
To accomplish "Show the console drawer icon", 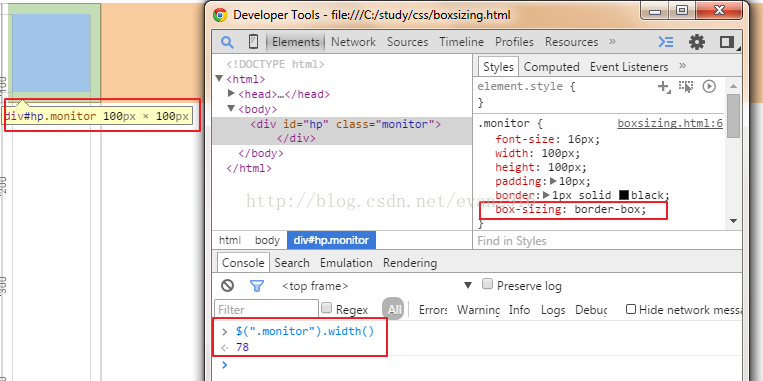I will [x=666, y=42].
